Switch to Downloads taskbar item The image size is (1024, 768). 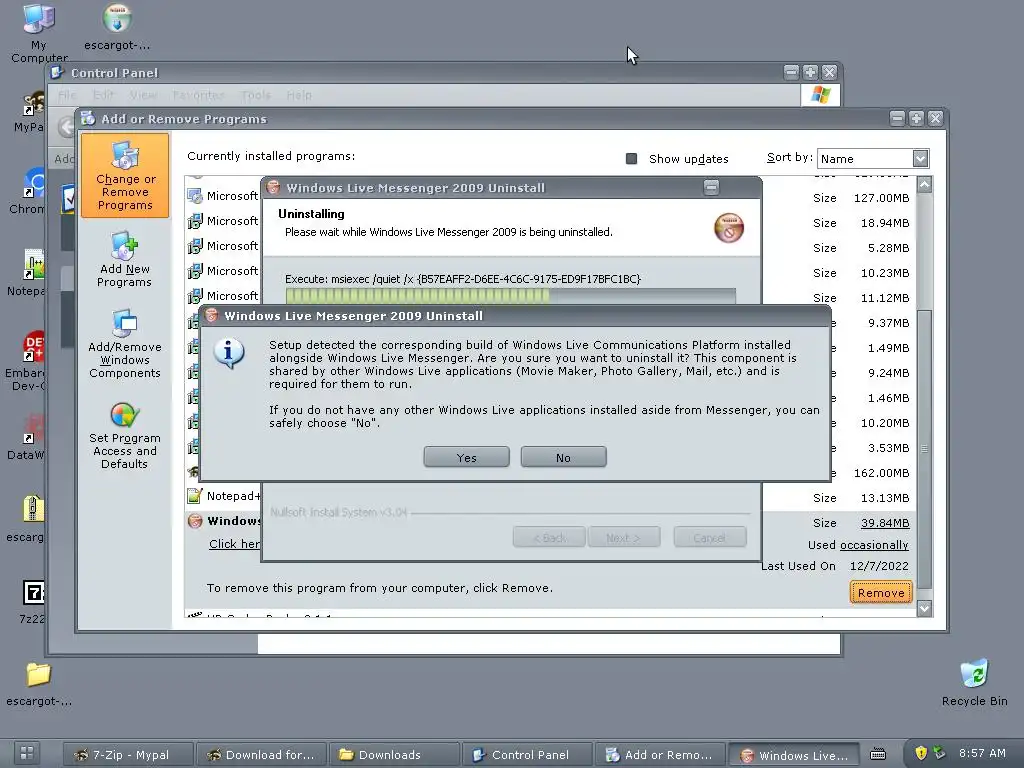click(x=394, y=754)
